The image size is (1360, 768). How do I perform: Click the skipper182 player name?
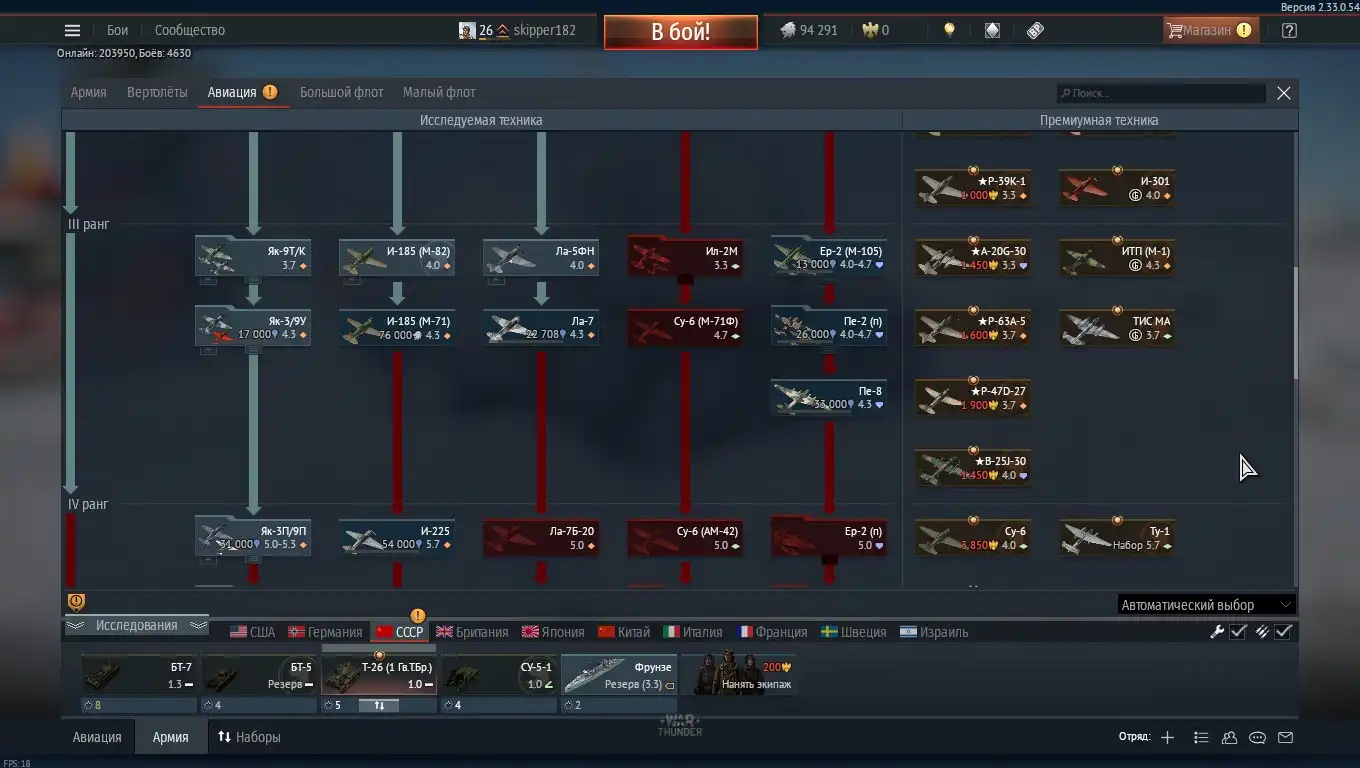tap(545, 30)
